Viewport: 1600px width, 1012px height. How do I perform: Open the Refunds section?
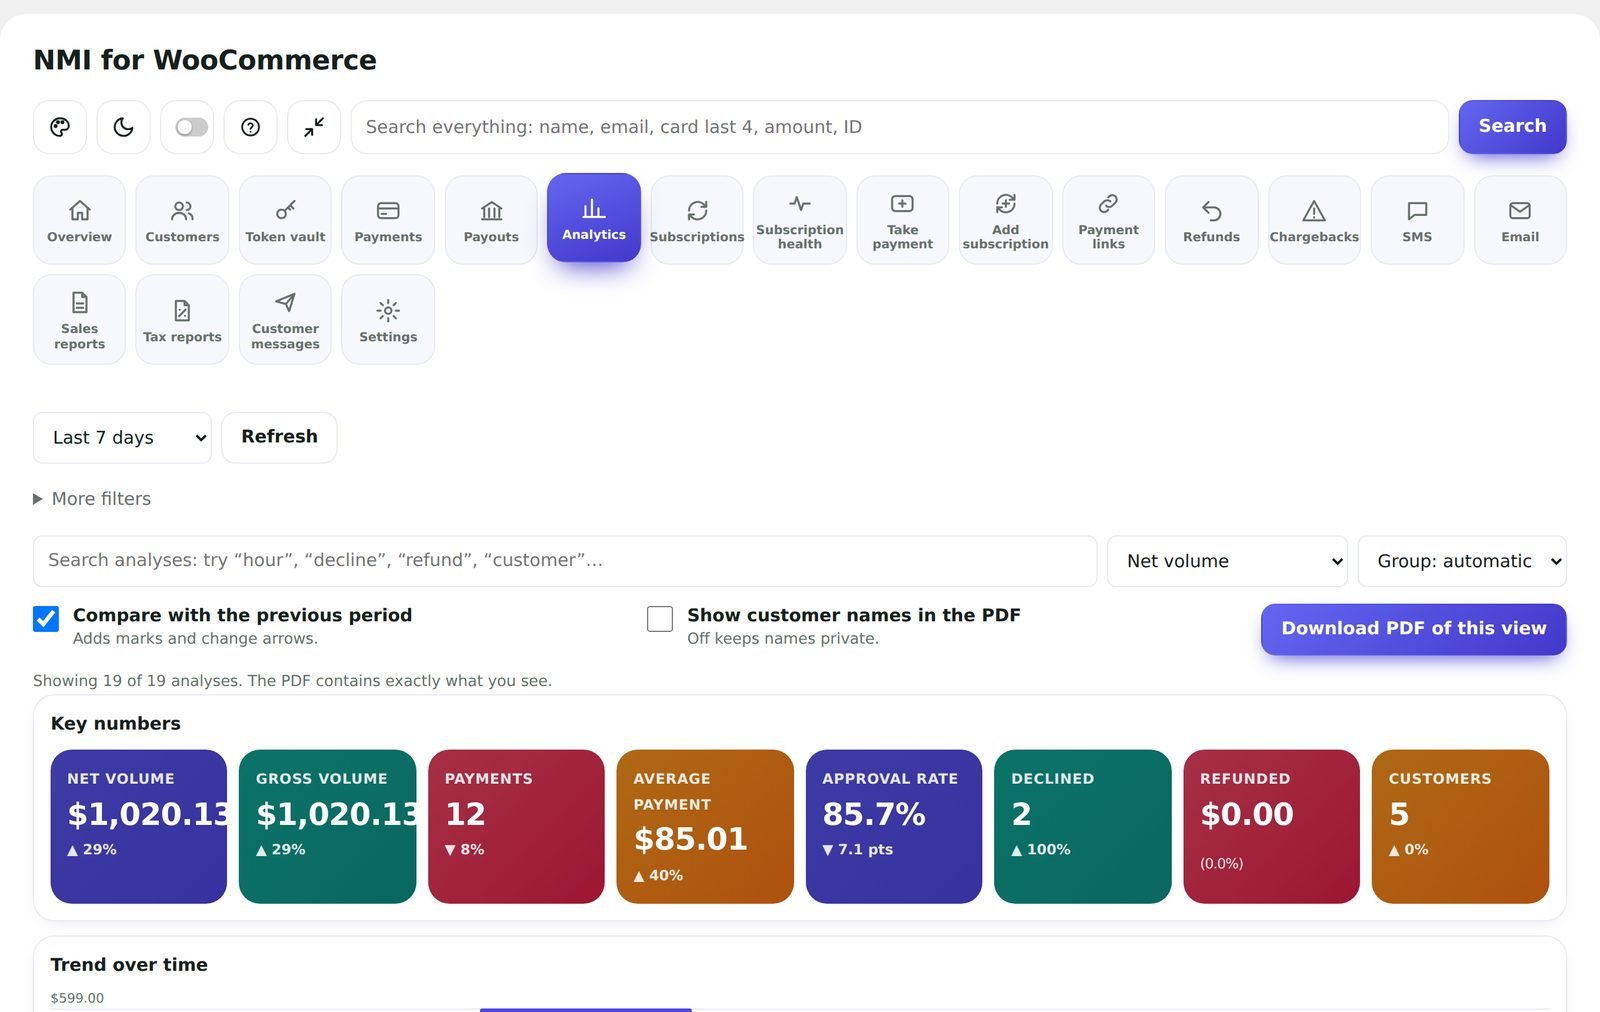click(1211, 220)
